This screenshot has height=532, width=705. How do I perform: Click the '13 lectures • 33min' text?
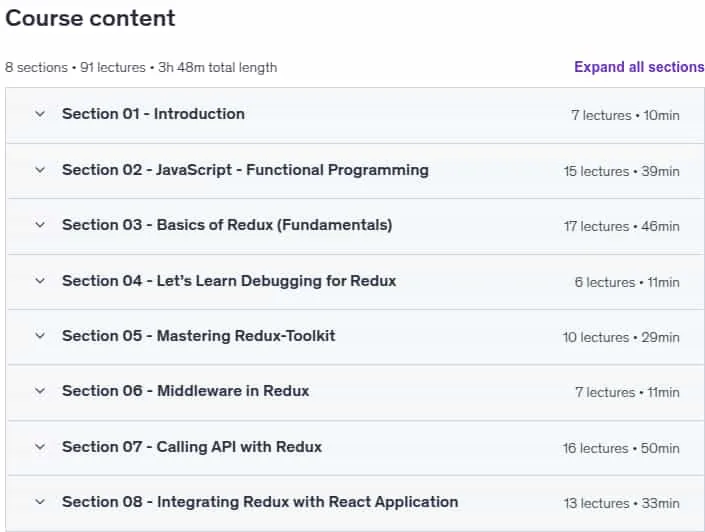pyautogui.click(x=621, y=503)
